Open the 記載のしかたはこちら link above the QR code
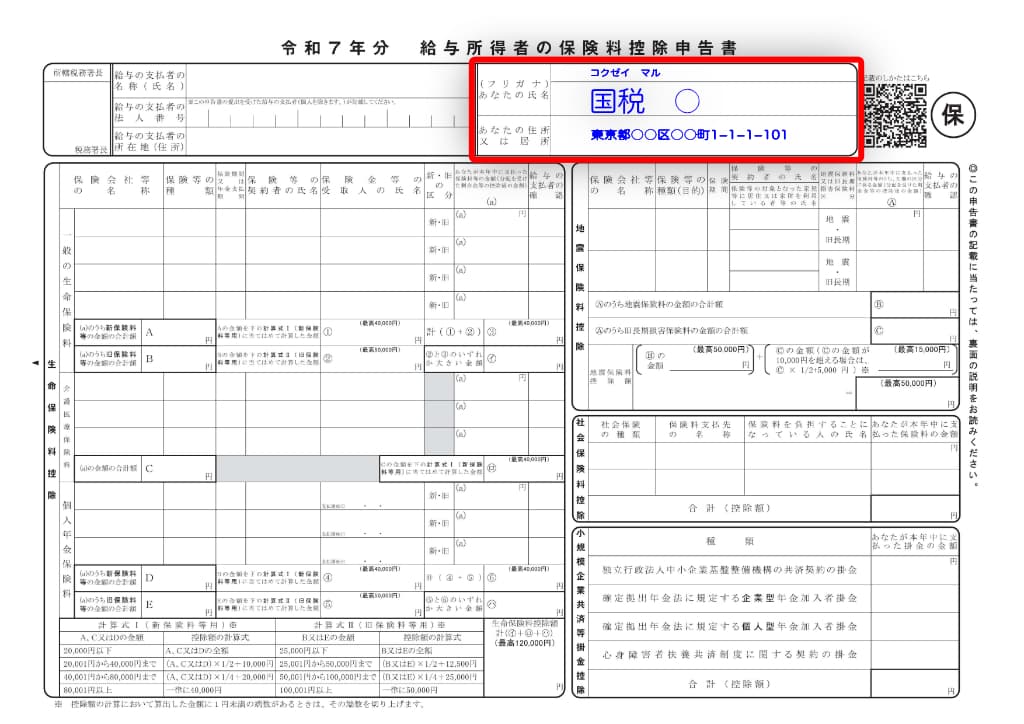 897,78
